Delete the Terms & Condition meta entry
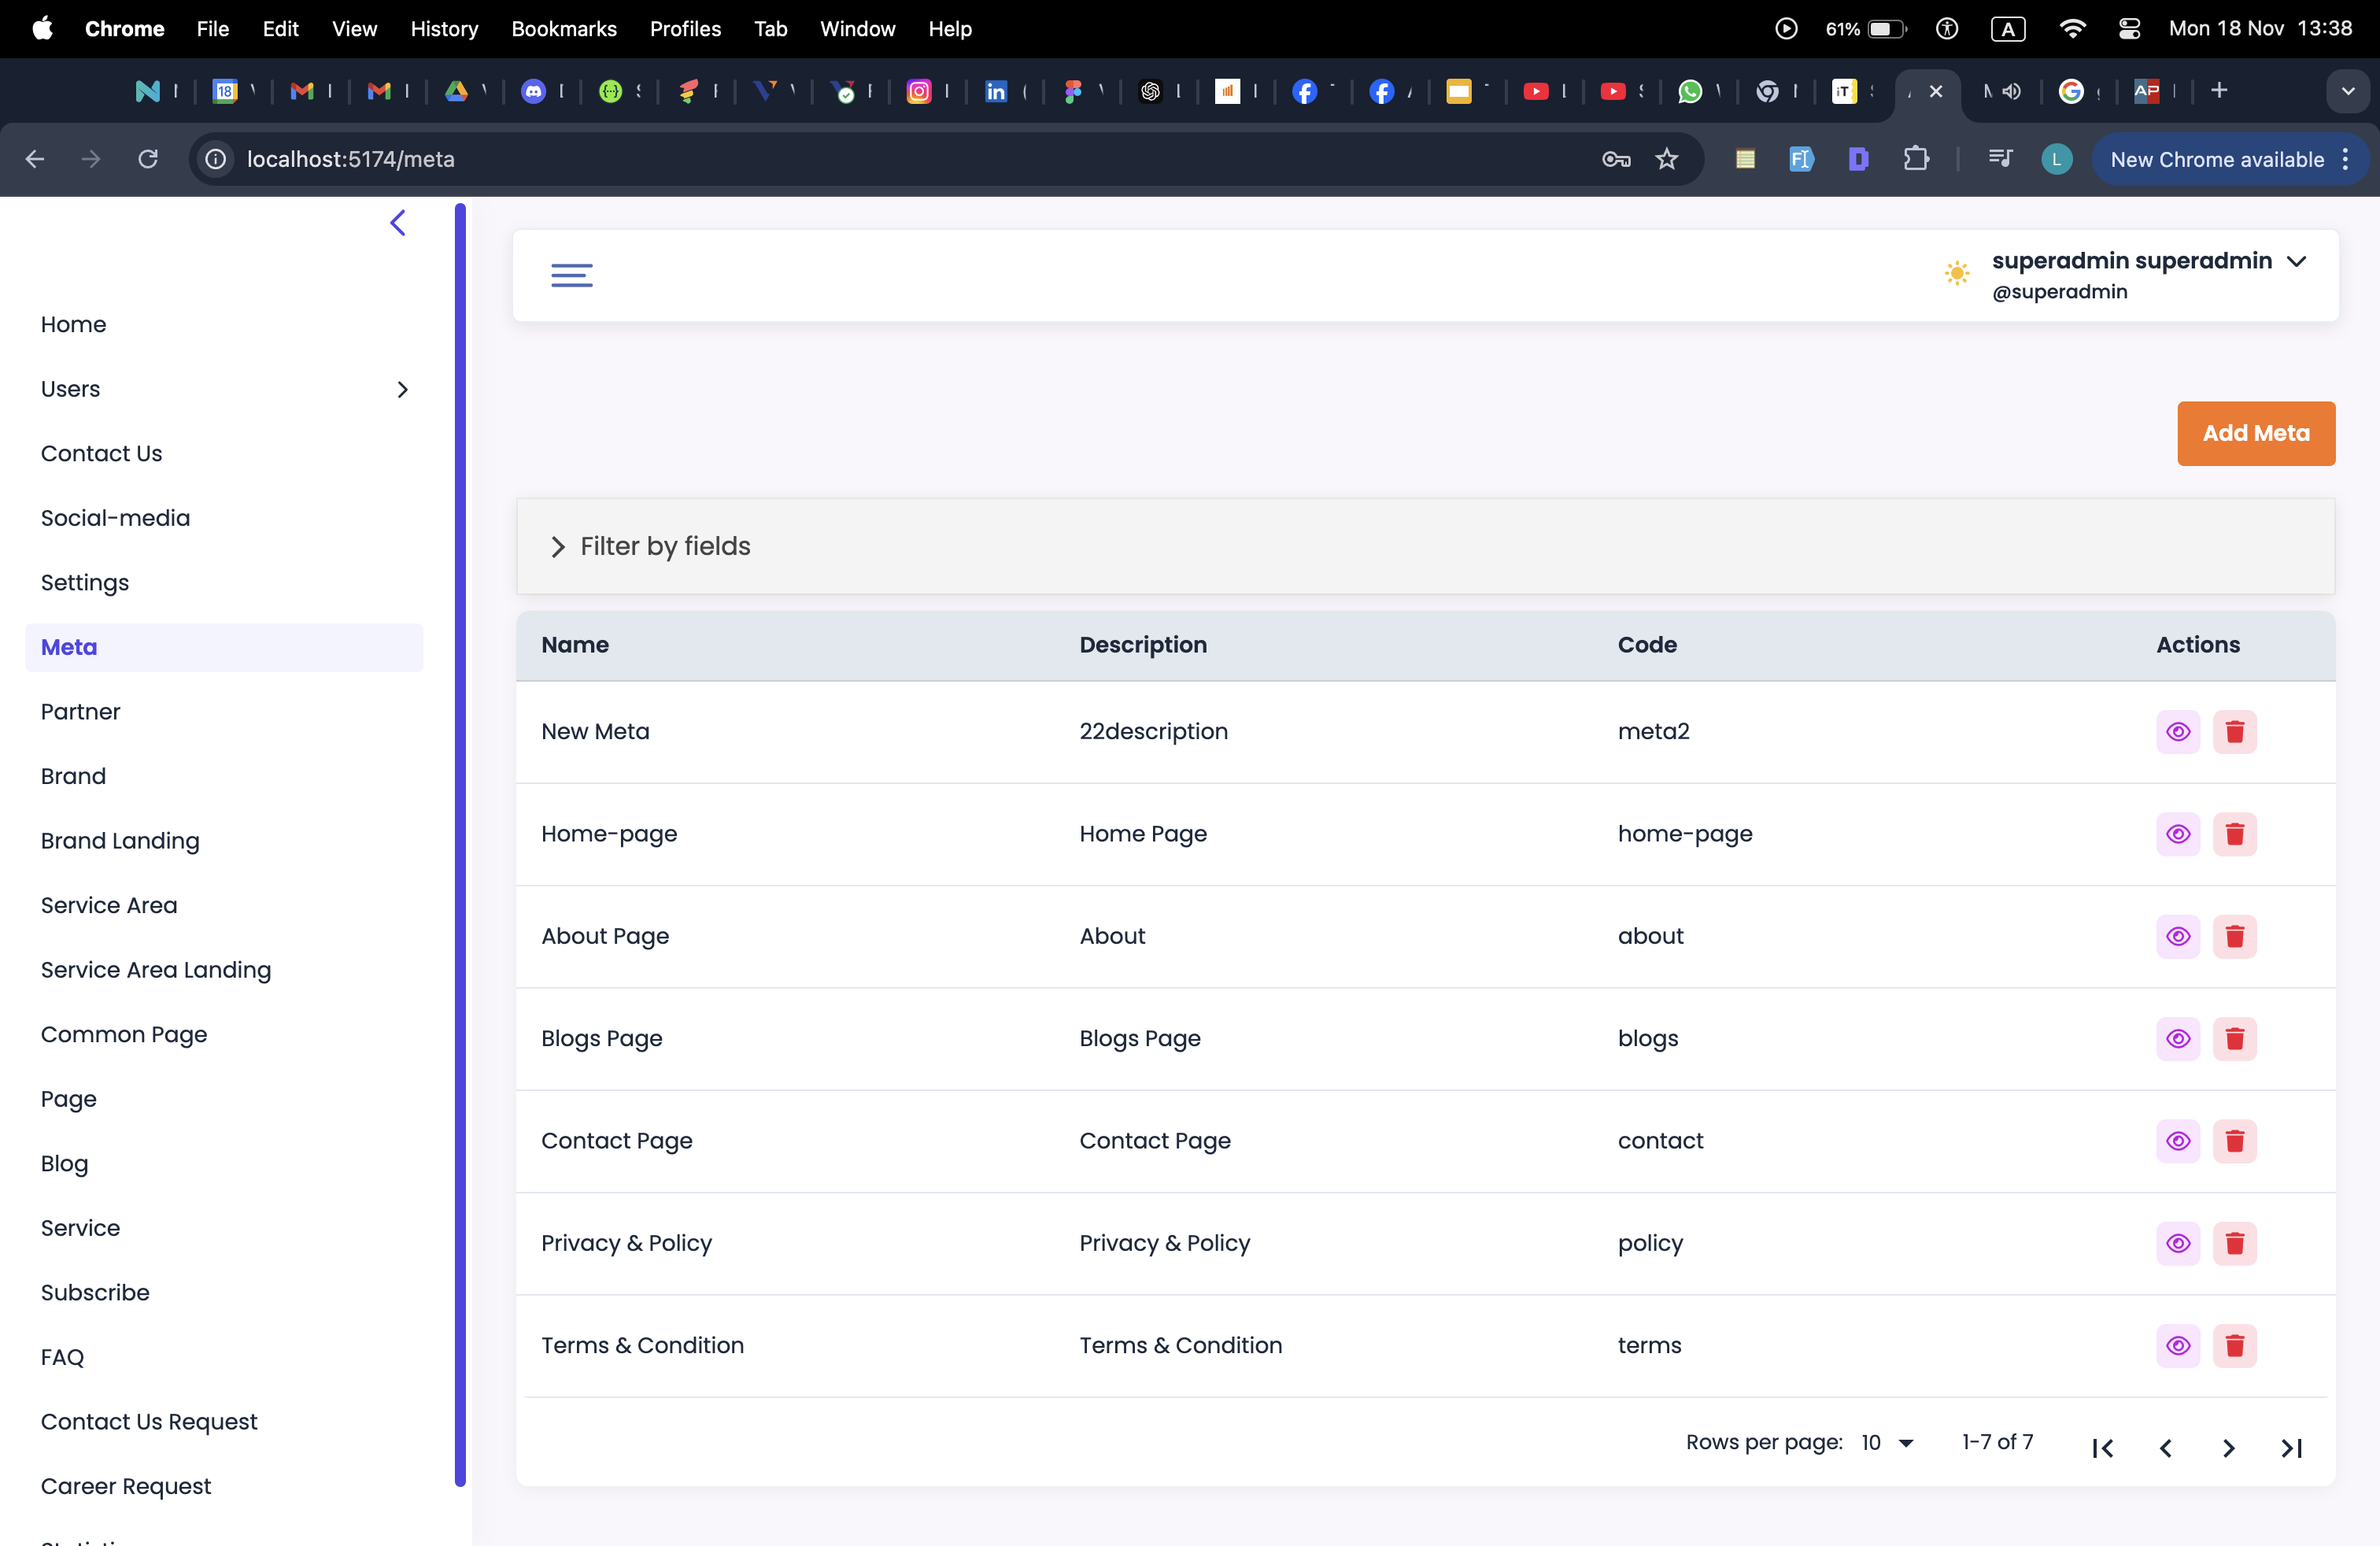2380x1546 pixels. pos(2234,1345)
